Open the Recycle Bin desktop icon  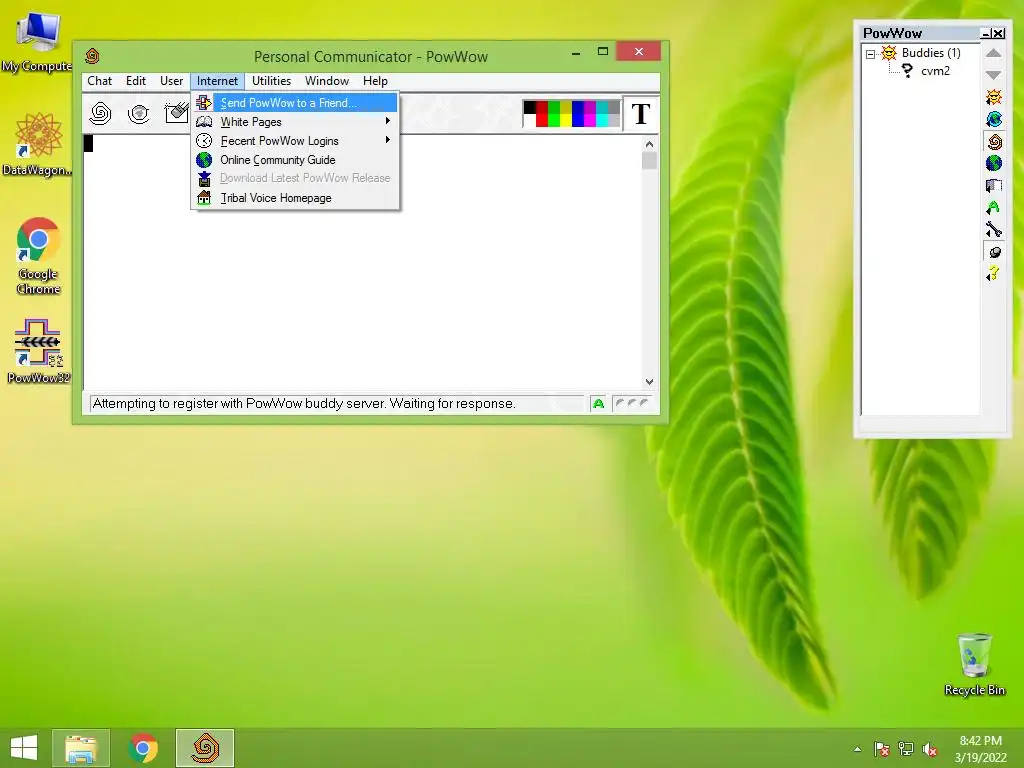click(x=974, y=664)
